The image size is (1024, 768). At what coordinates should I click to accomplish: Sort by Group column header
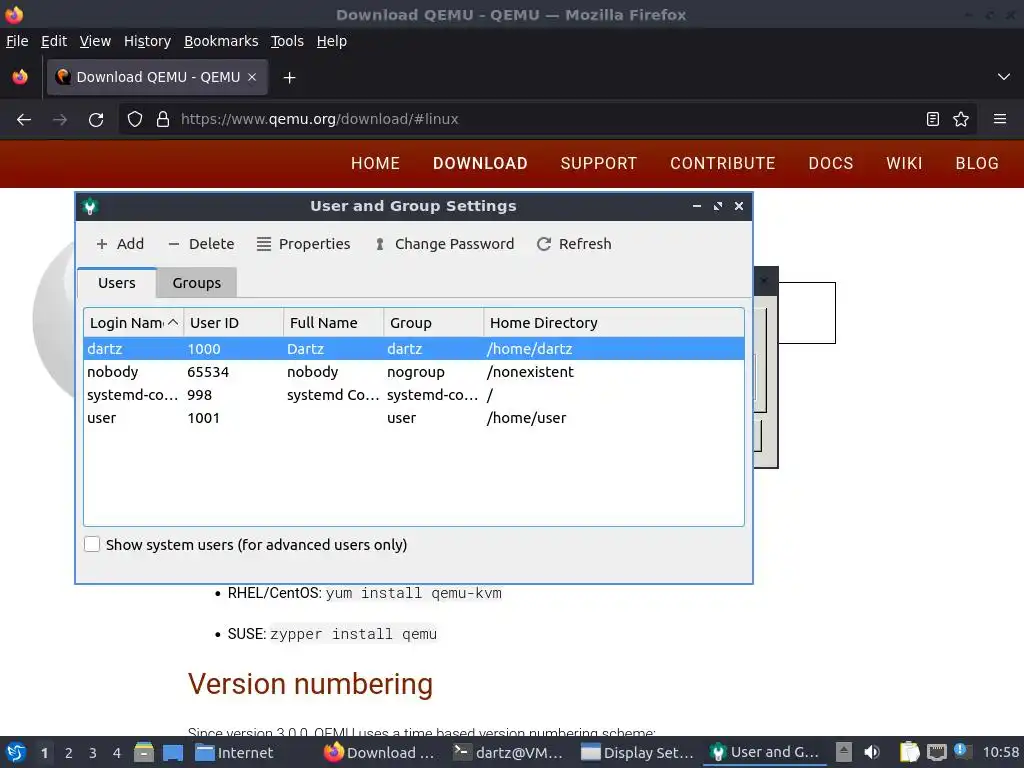(x=433, y=323)
